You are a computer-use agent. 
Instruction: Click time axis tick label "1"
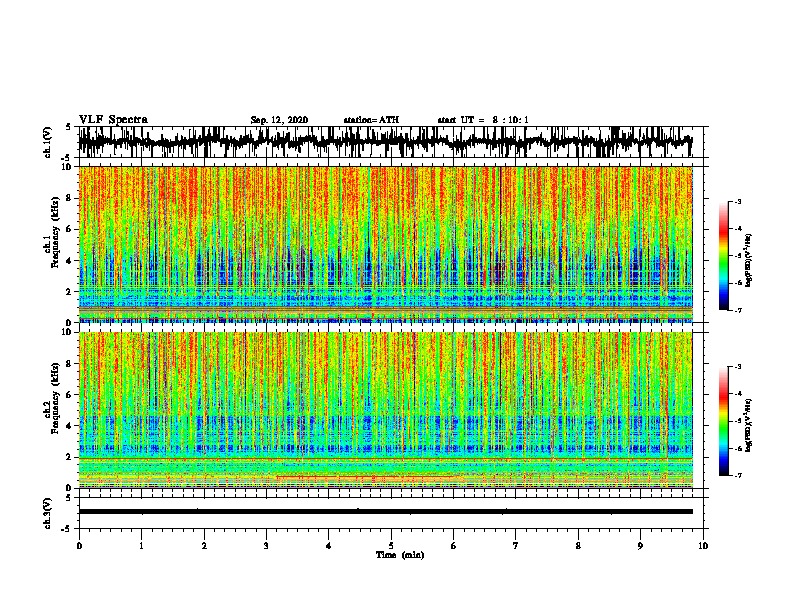(x=141, y=546)
